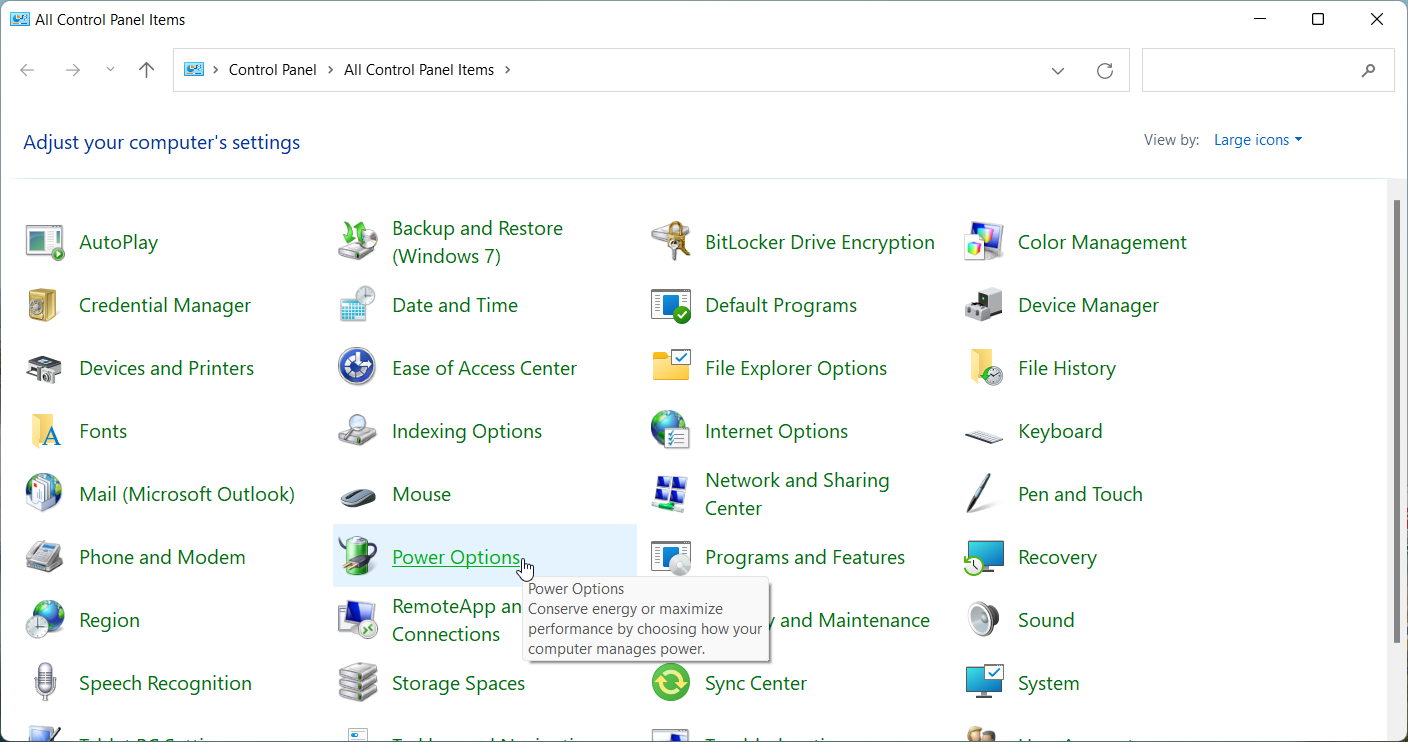Click the Device Manager icon
The height and width of the screenshot is (742, 1408).
(x=984, y=305)
